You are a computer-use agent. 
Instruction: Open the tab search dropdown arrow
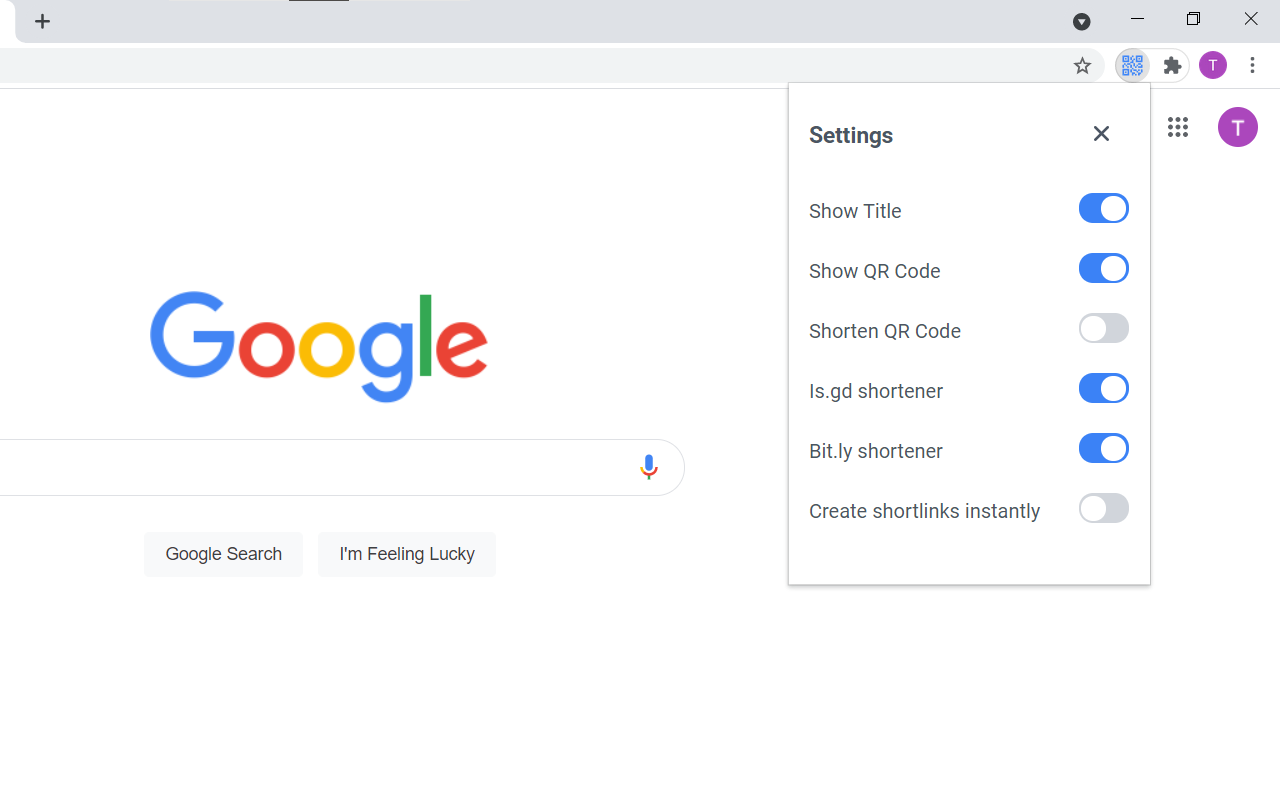pyautogui.click(x=1082, y=21)
